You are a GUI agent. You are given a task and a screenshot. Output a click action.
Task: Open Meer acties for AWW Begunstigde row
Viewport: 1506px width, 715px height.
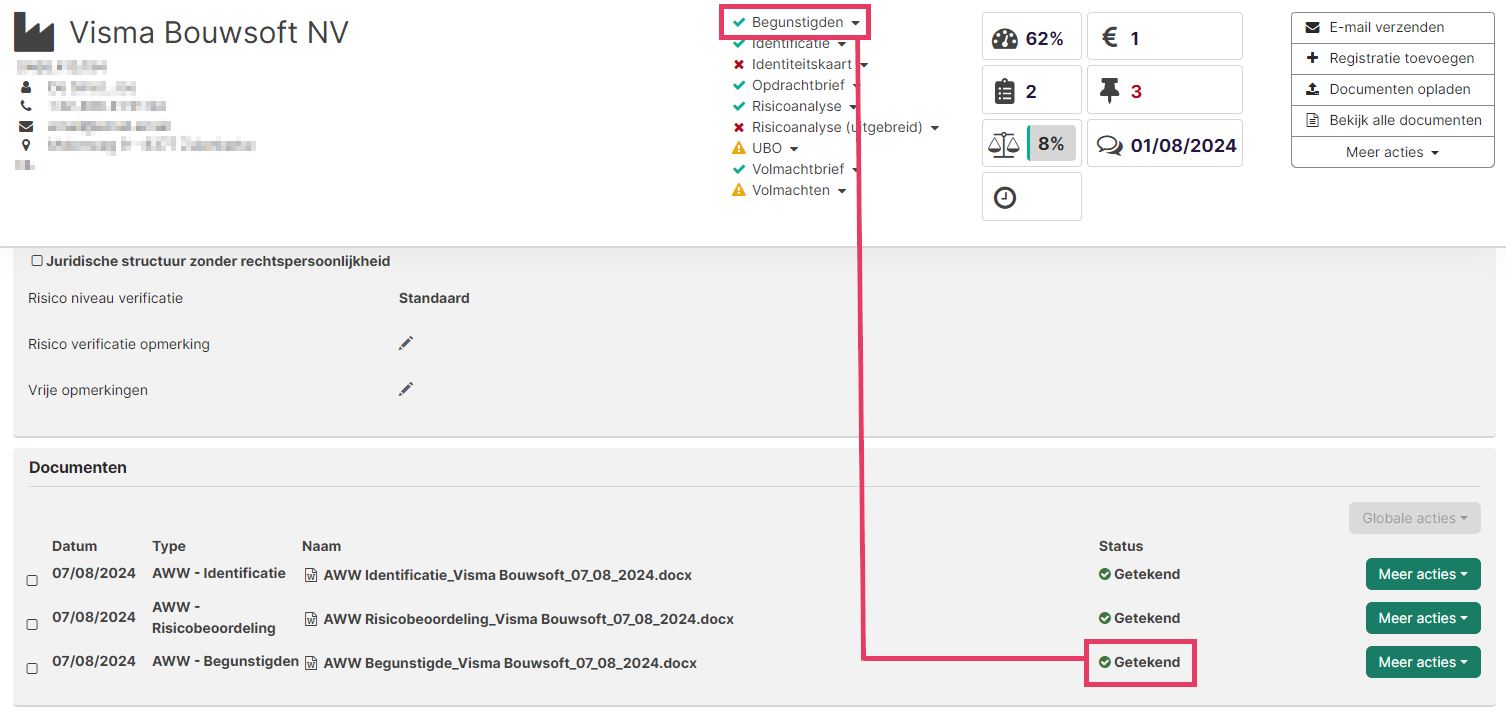1423,662
